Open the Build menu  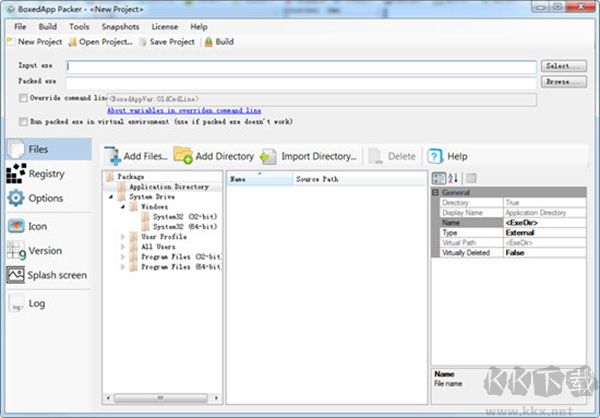[48, 27]
